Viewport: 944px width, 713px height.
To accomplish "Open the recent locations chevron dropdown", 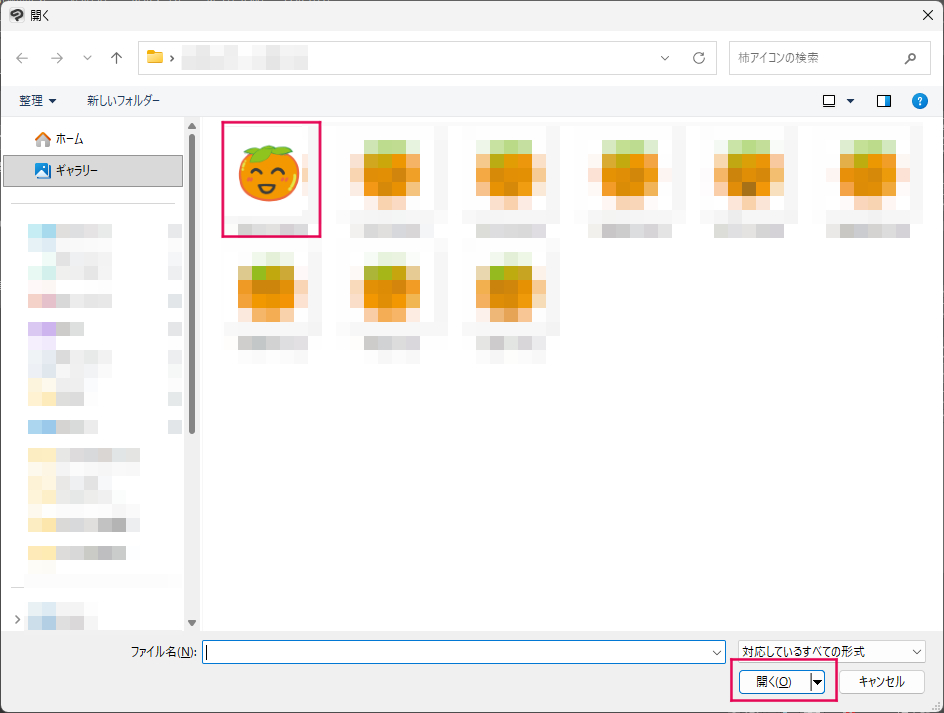I will point(87,58).
